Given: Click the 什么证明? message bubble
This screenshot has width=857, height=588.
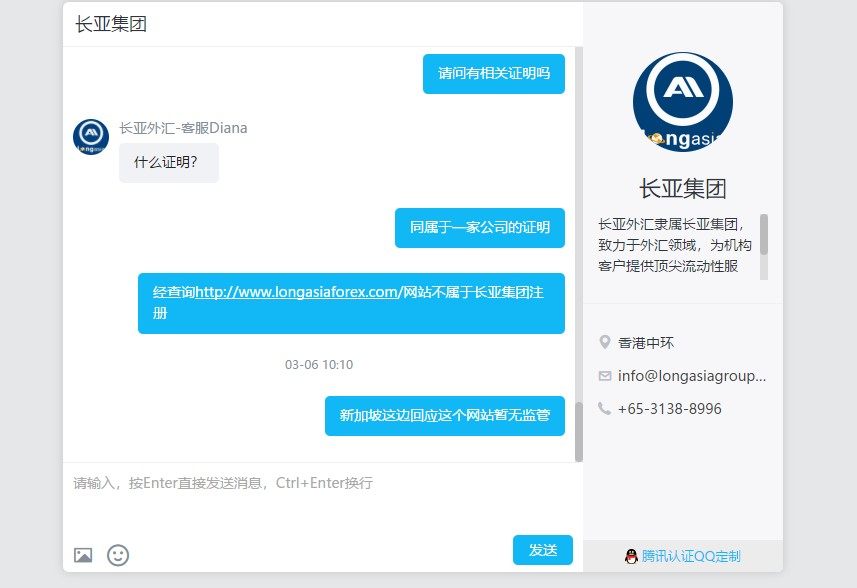Looking at the screenshot, I should coord(168,163).
